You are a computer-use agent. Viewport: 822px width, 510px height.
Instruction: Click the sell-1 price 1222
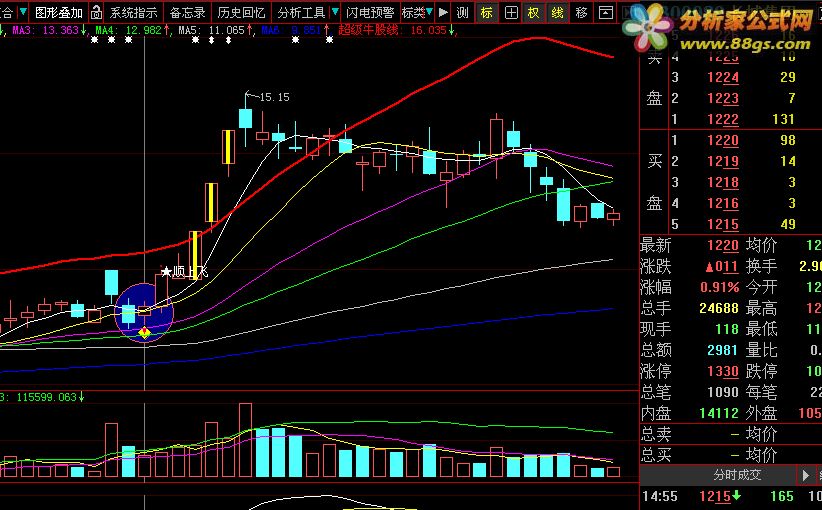723,120
